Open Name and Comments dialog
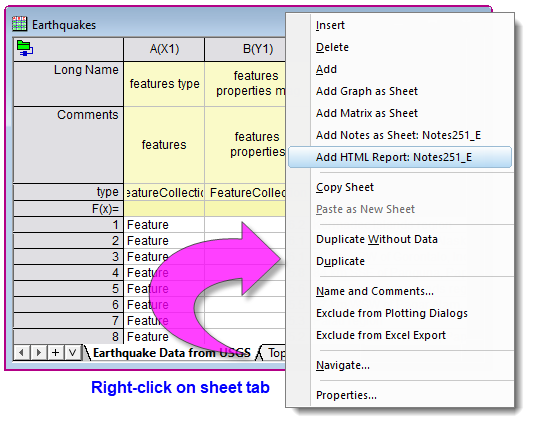This screenshot has width=533, height=426. (x=375, y=291)
